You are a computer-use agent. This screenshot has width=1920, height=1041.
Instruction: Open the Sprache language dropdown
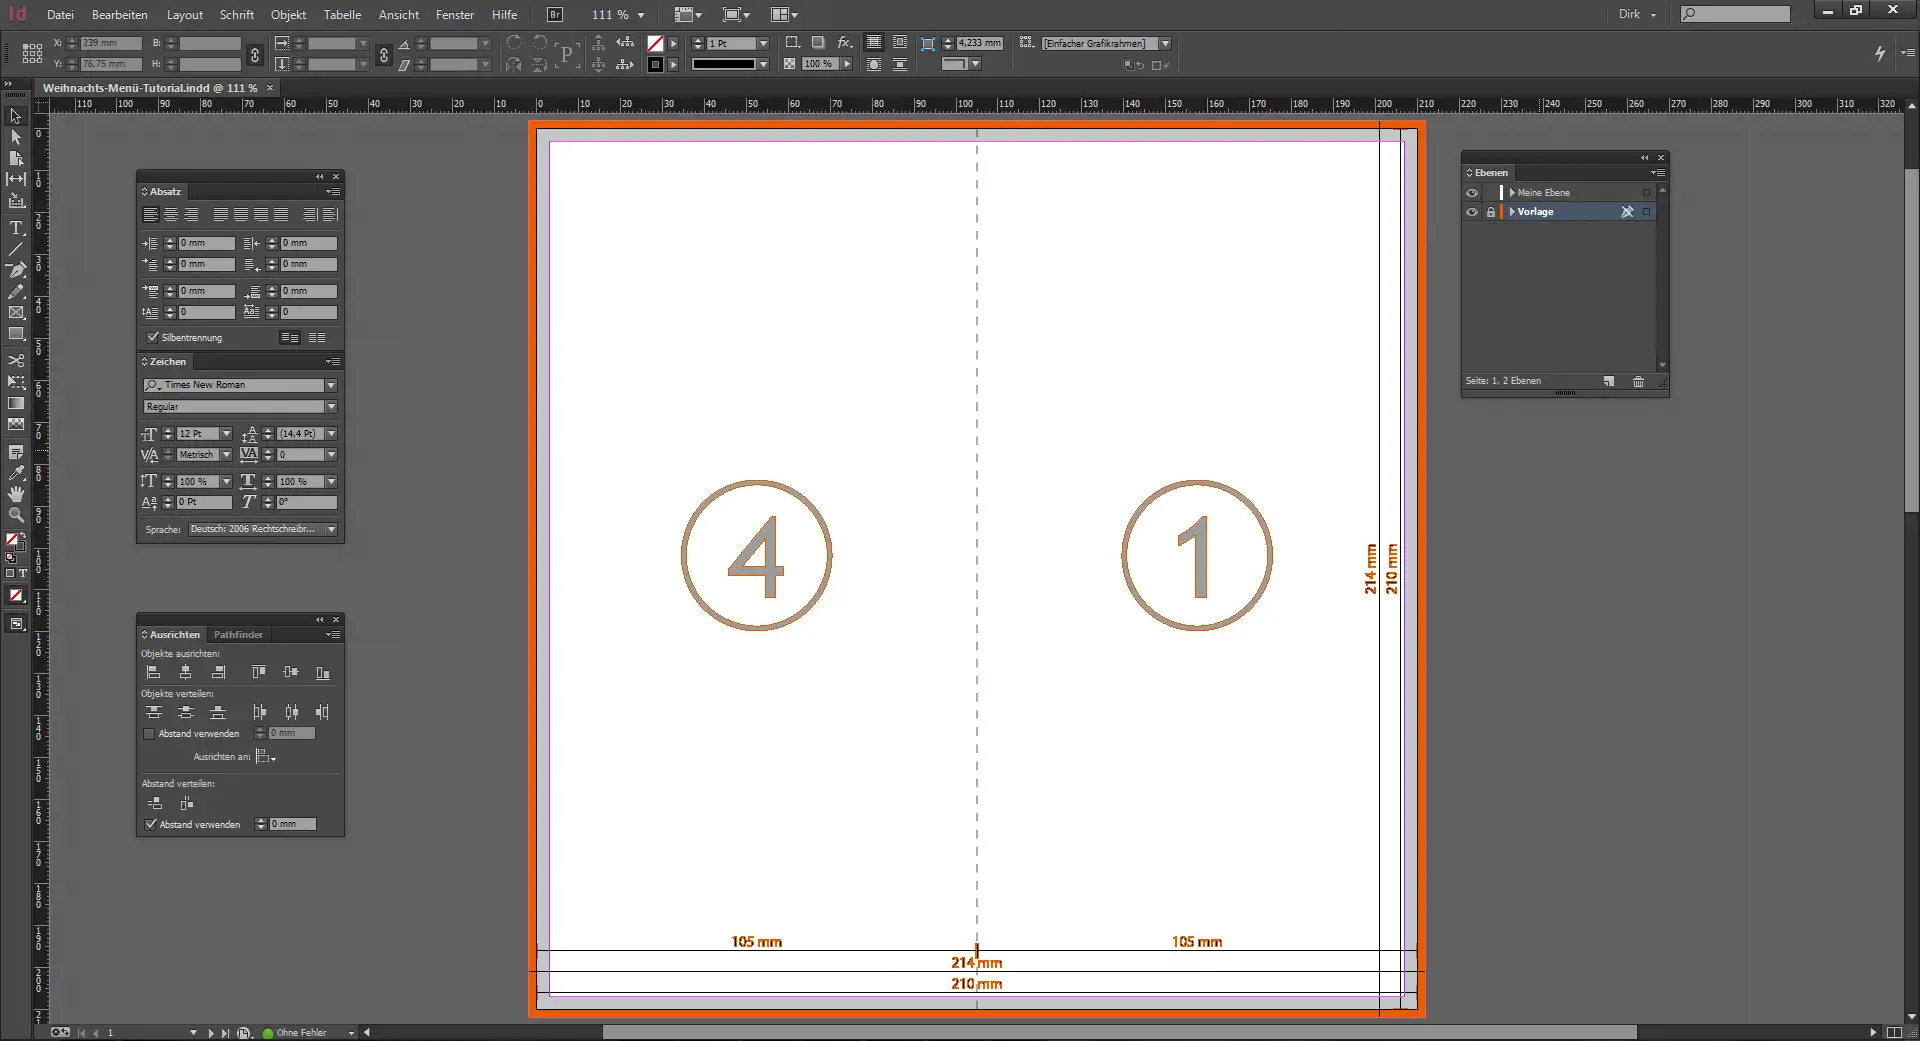tap(331, 529)
